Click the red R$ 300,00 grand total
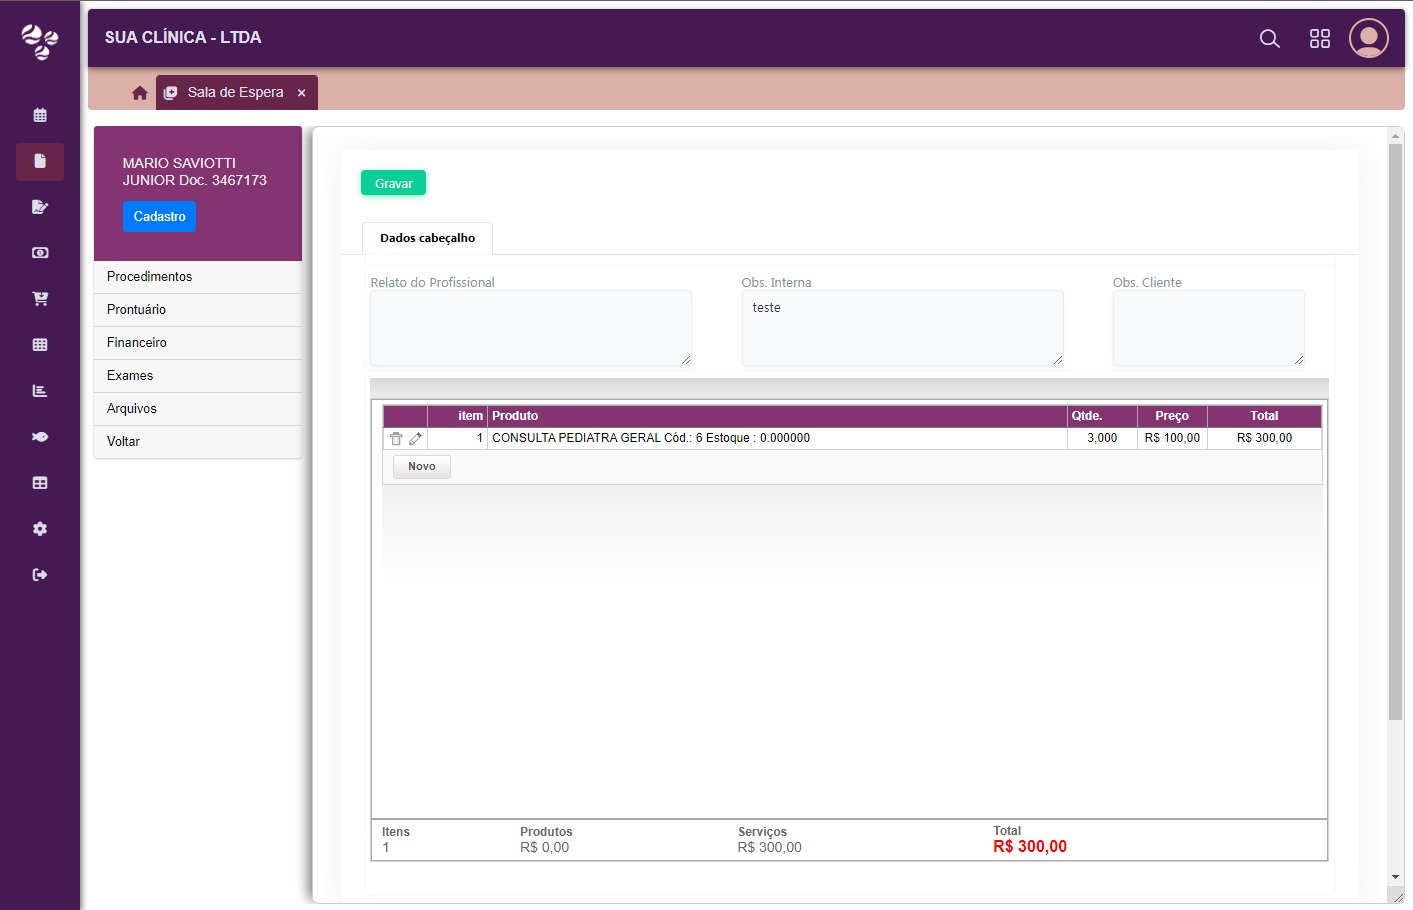This screenshot has width=1413, height=910. (1030, 847)
